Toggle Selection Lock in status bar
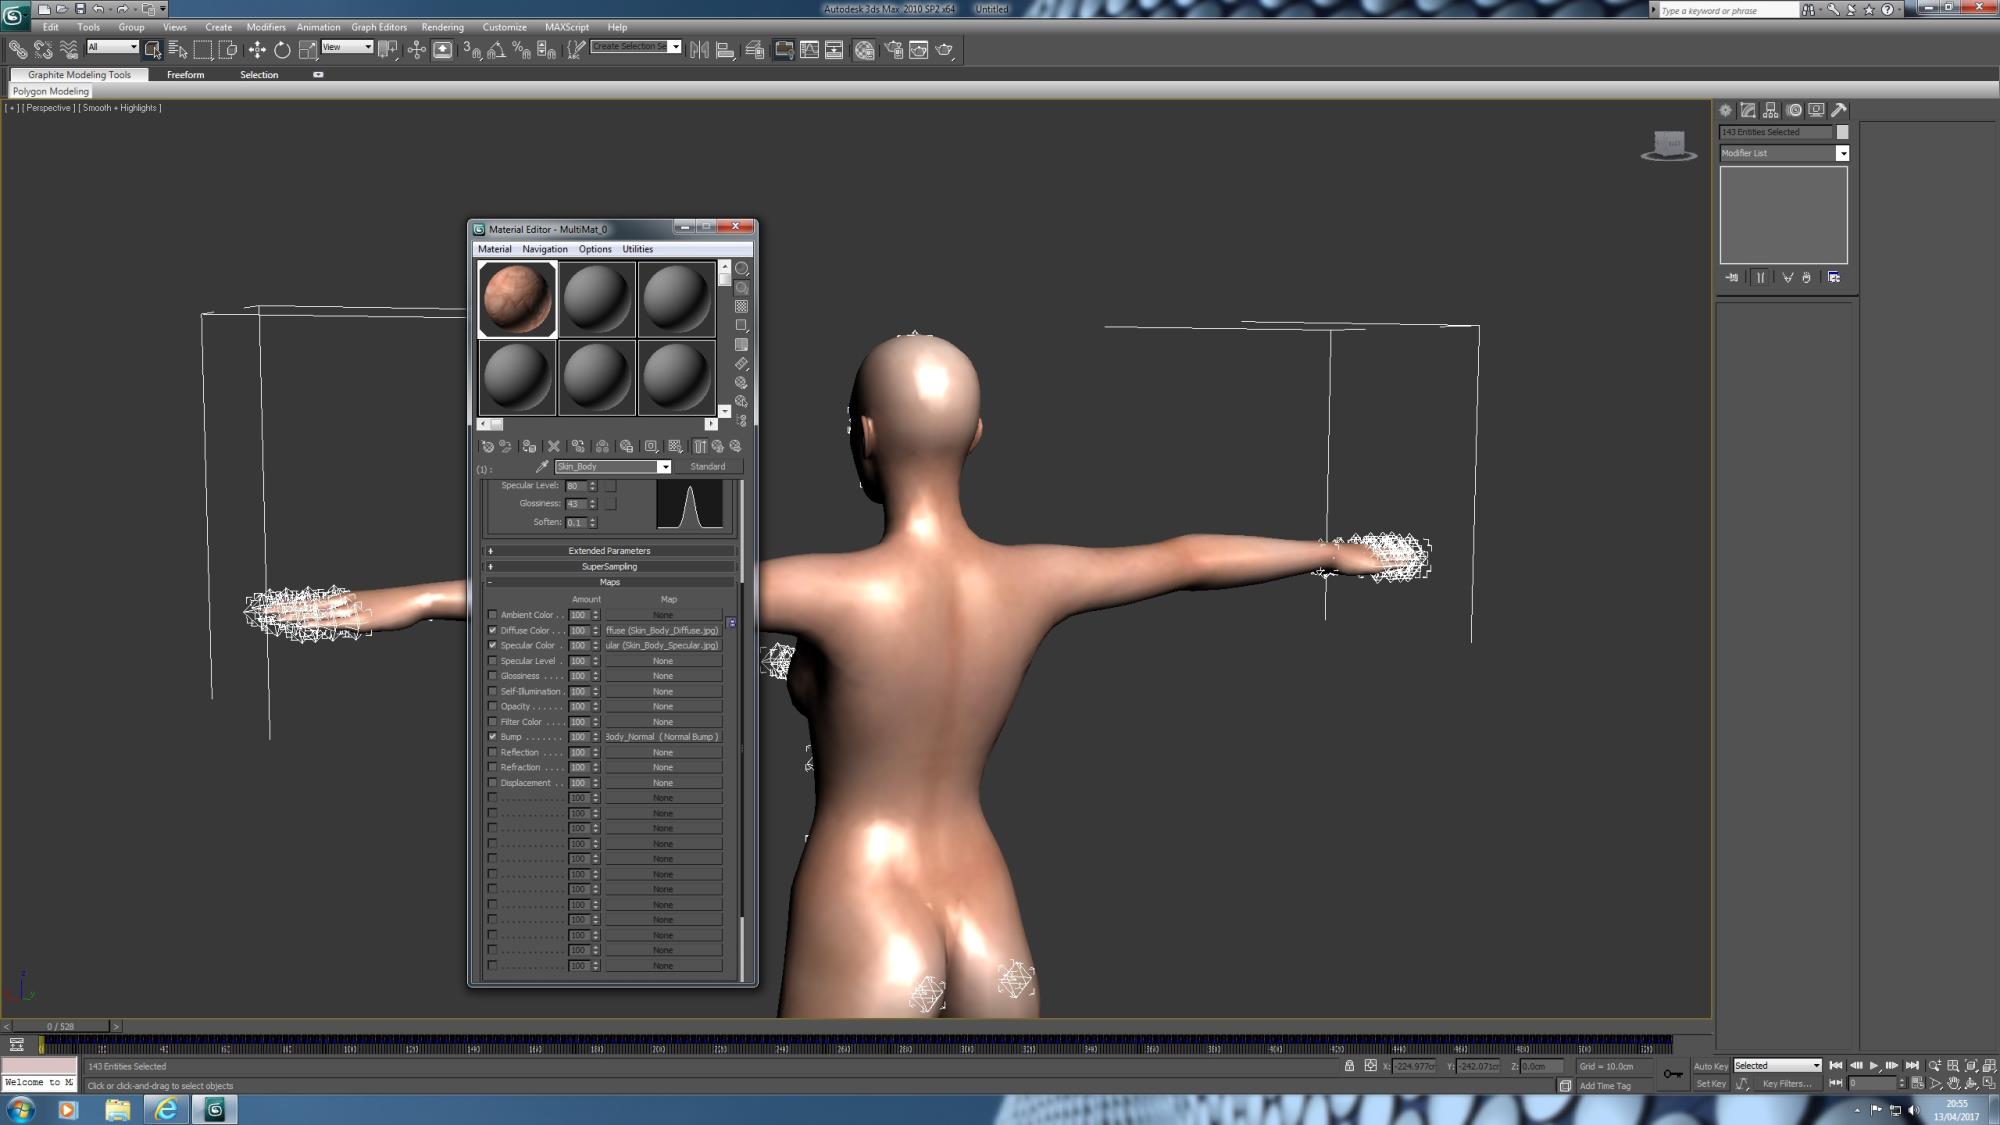2000x1125 pixels. point(1349,1066)
